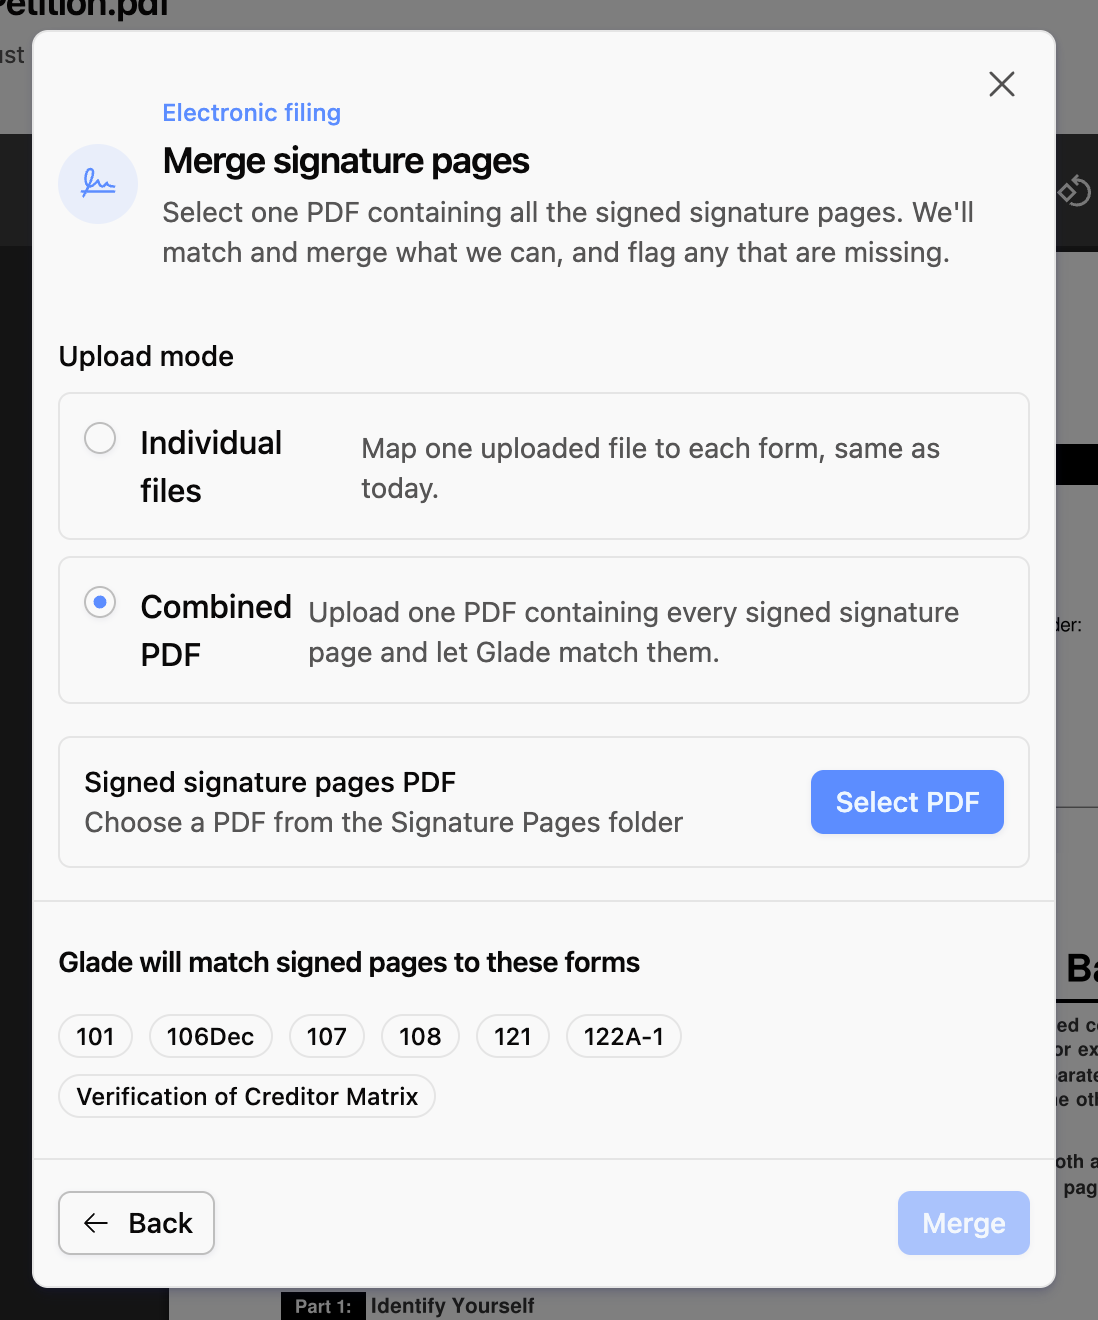
Task: Click the Combined PDF option description text
Action: (x=634, y=632)
